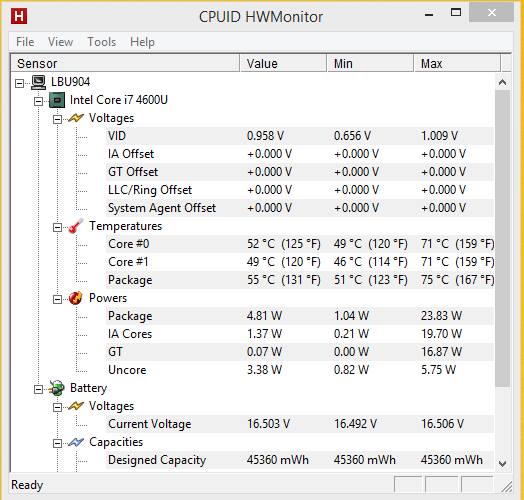
Task: Open the View menu
Action: click(x=60, y=42)
